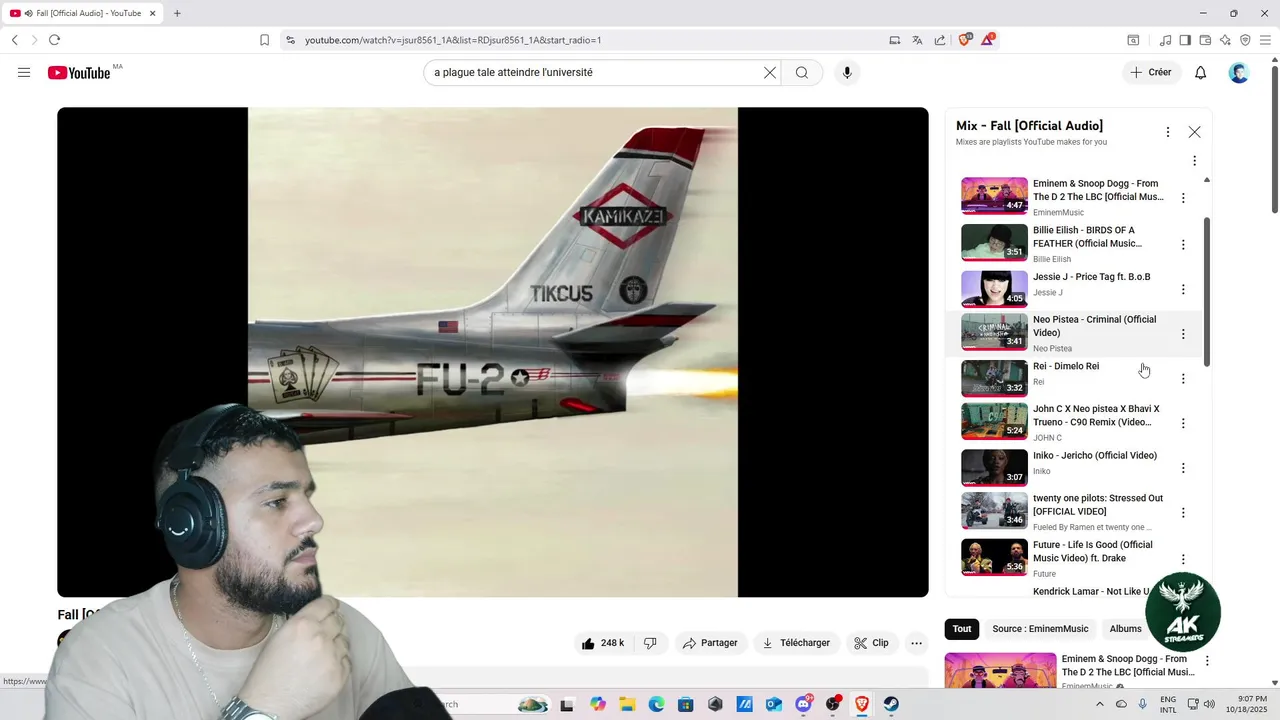Close the Mix playlist panel
Viewport: 1280px width, 720px height.
tap(1194, 132)
